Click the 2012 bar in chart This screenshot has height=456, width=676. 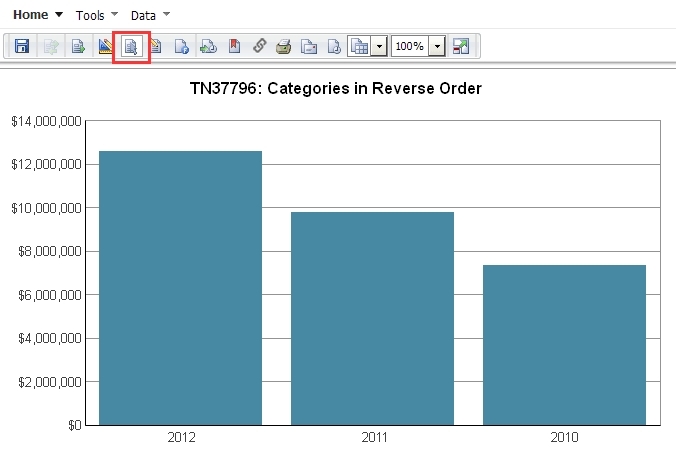180,288
